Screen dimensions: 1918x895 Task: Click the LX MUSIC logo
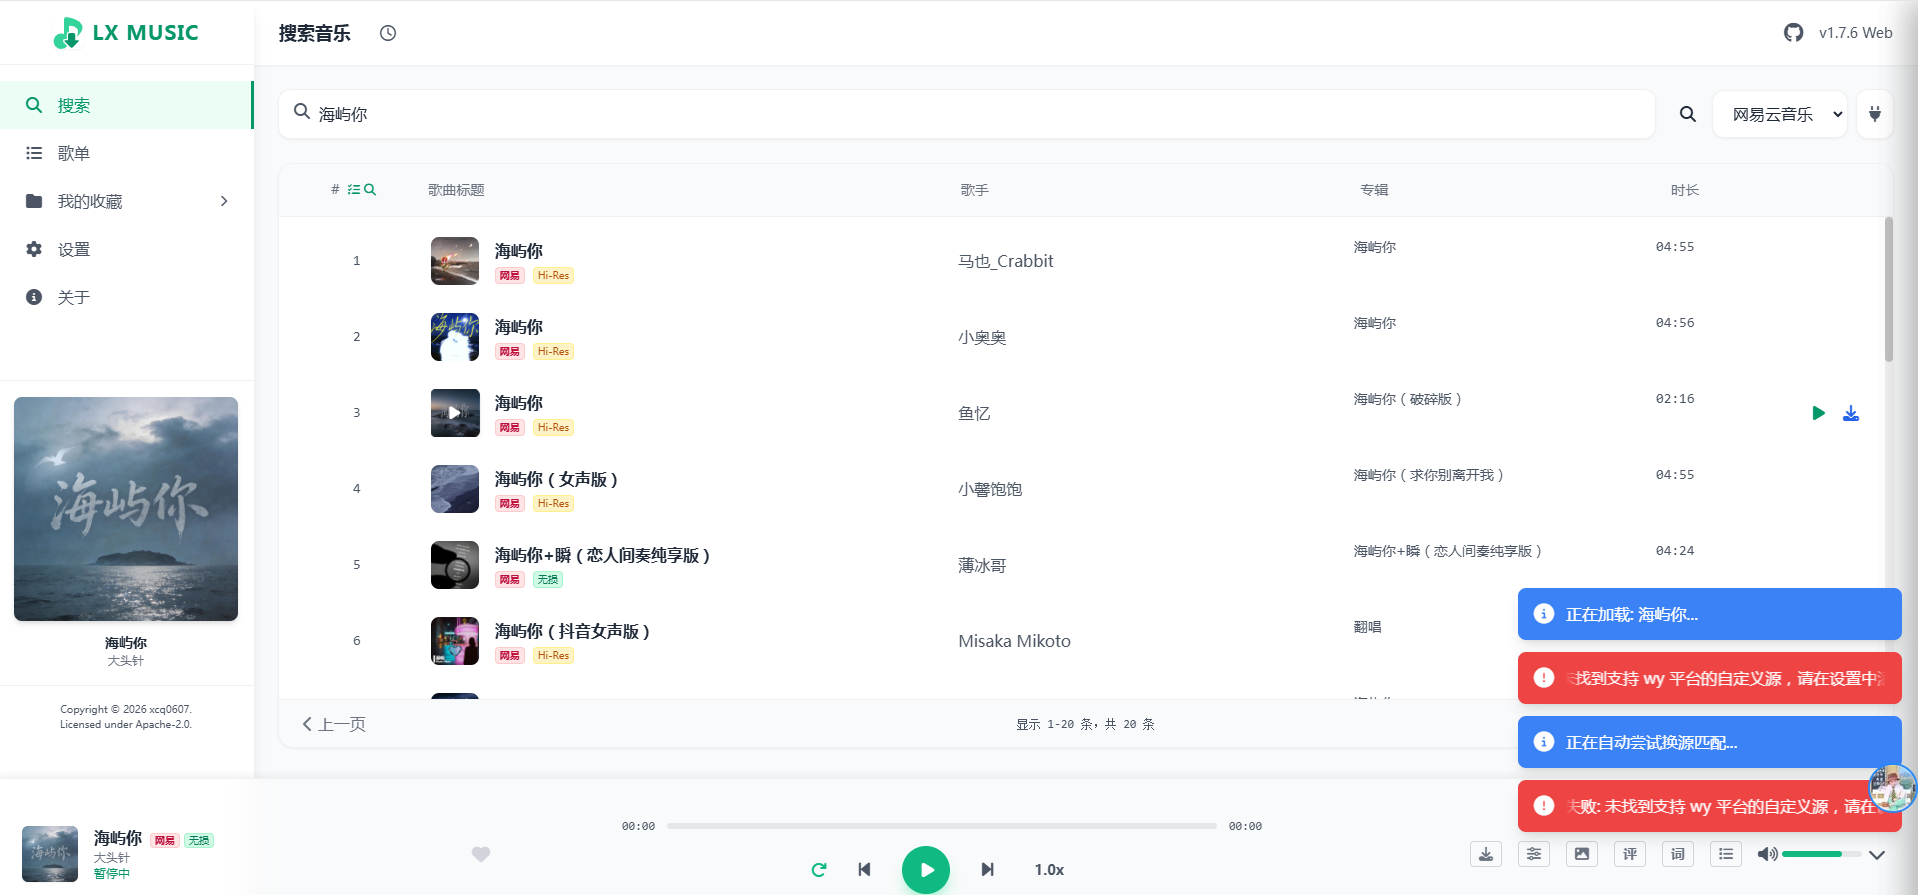pos(126,33)
